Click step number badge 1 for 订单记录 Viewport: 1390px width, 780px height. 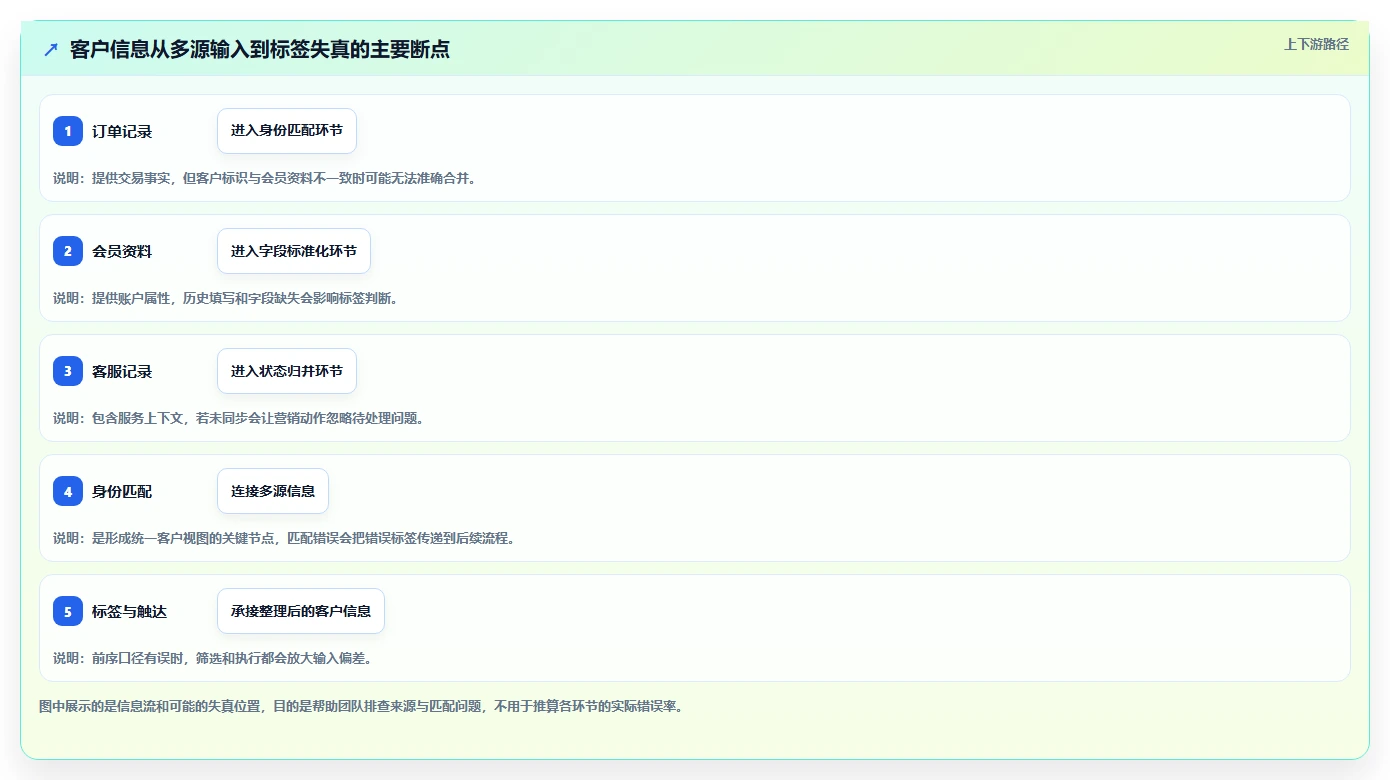[68, 131]
